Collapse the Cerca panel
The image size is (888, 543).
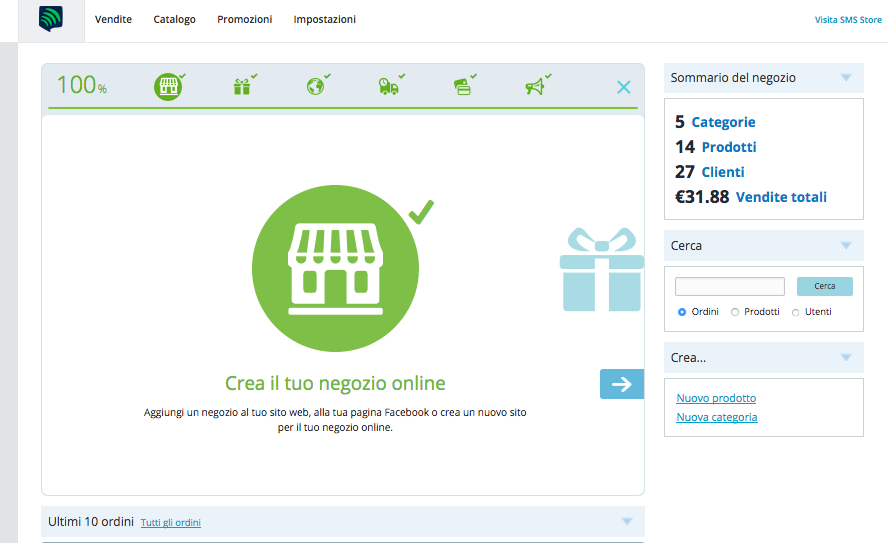[846, 245]
